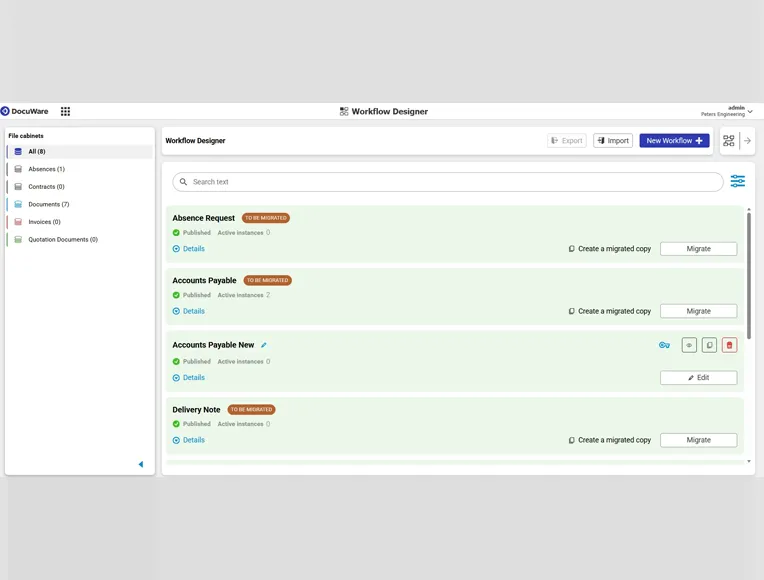
Task: Open the filter settings sliders icon
Action: click(737, 181)
